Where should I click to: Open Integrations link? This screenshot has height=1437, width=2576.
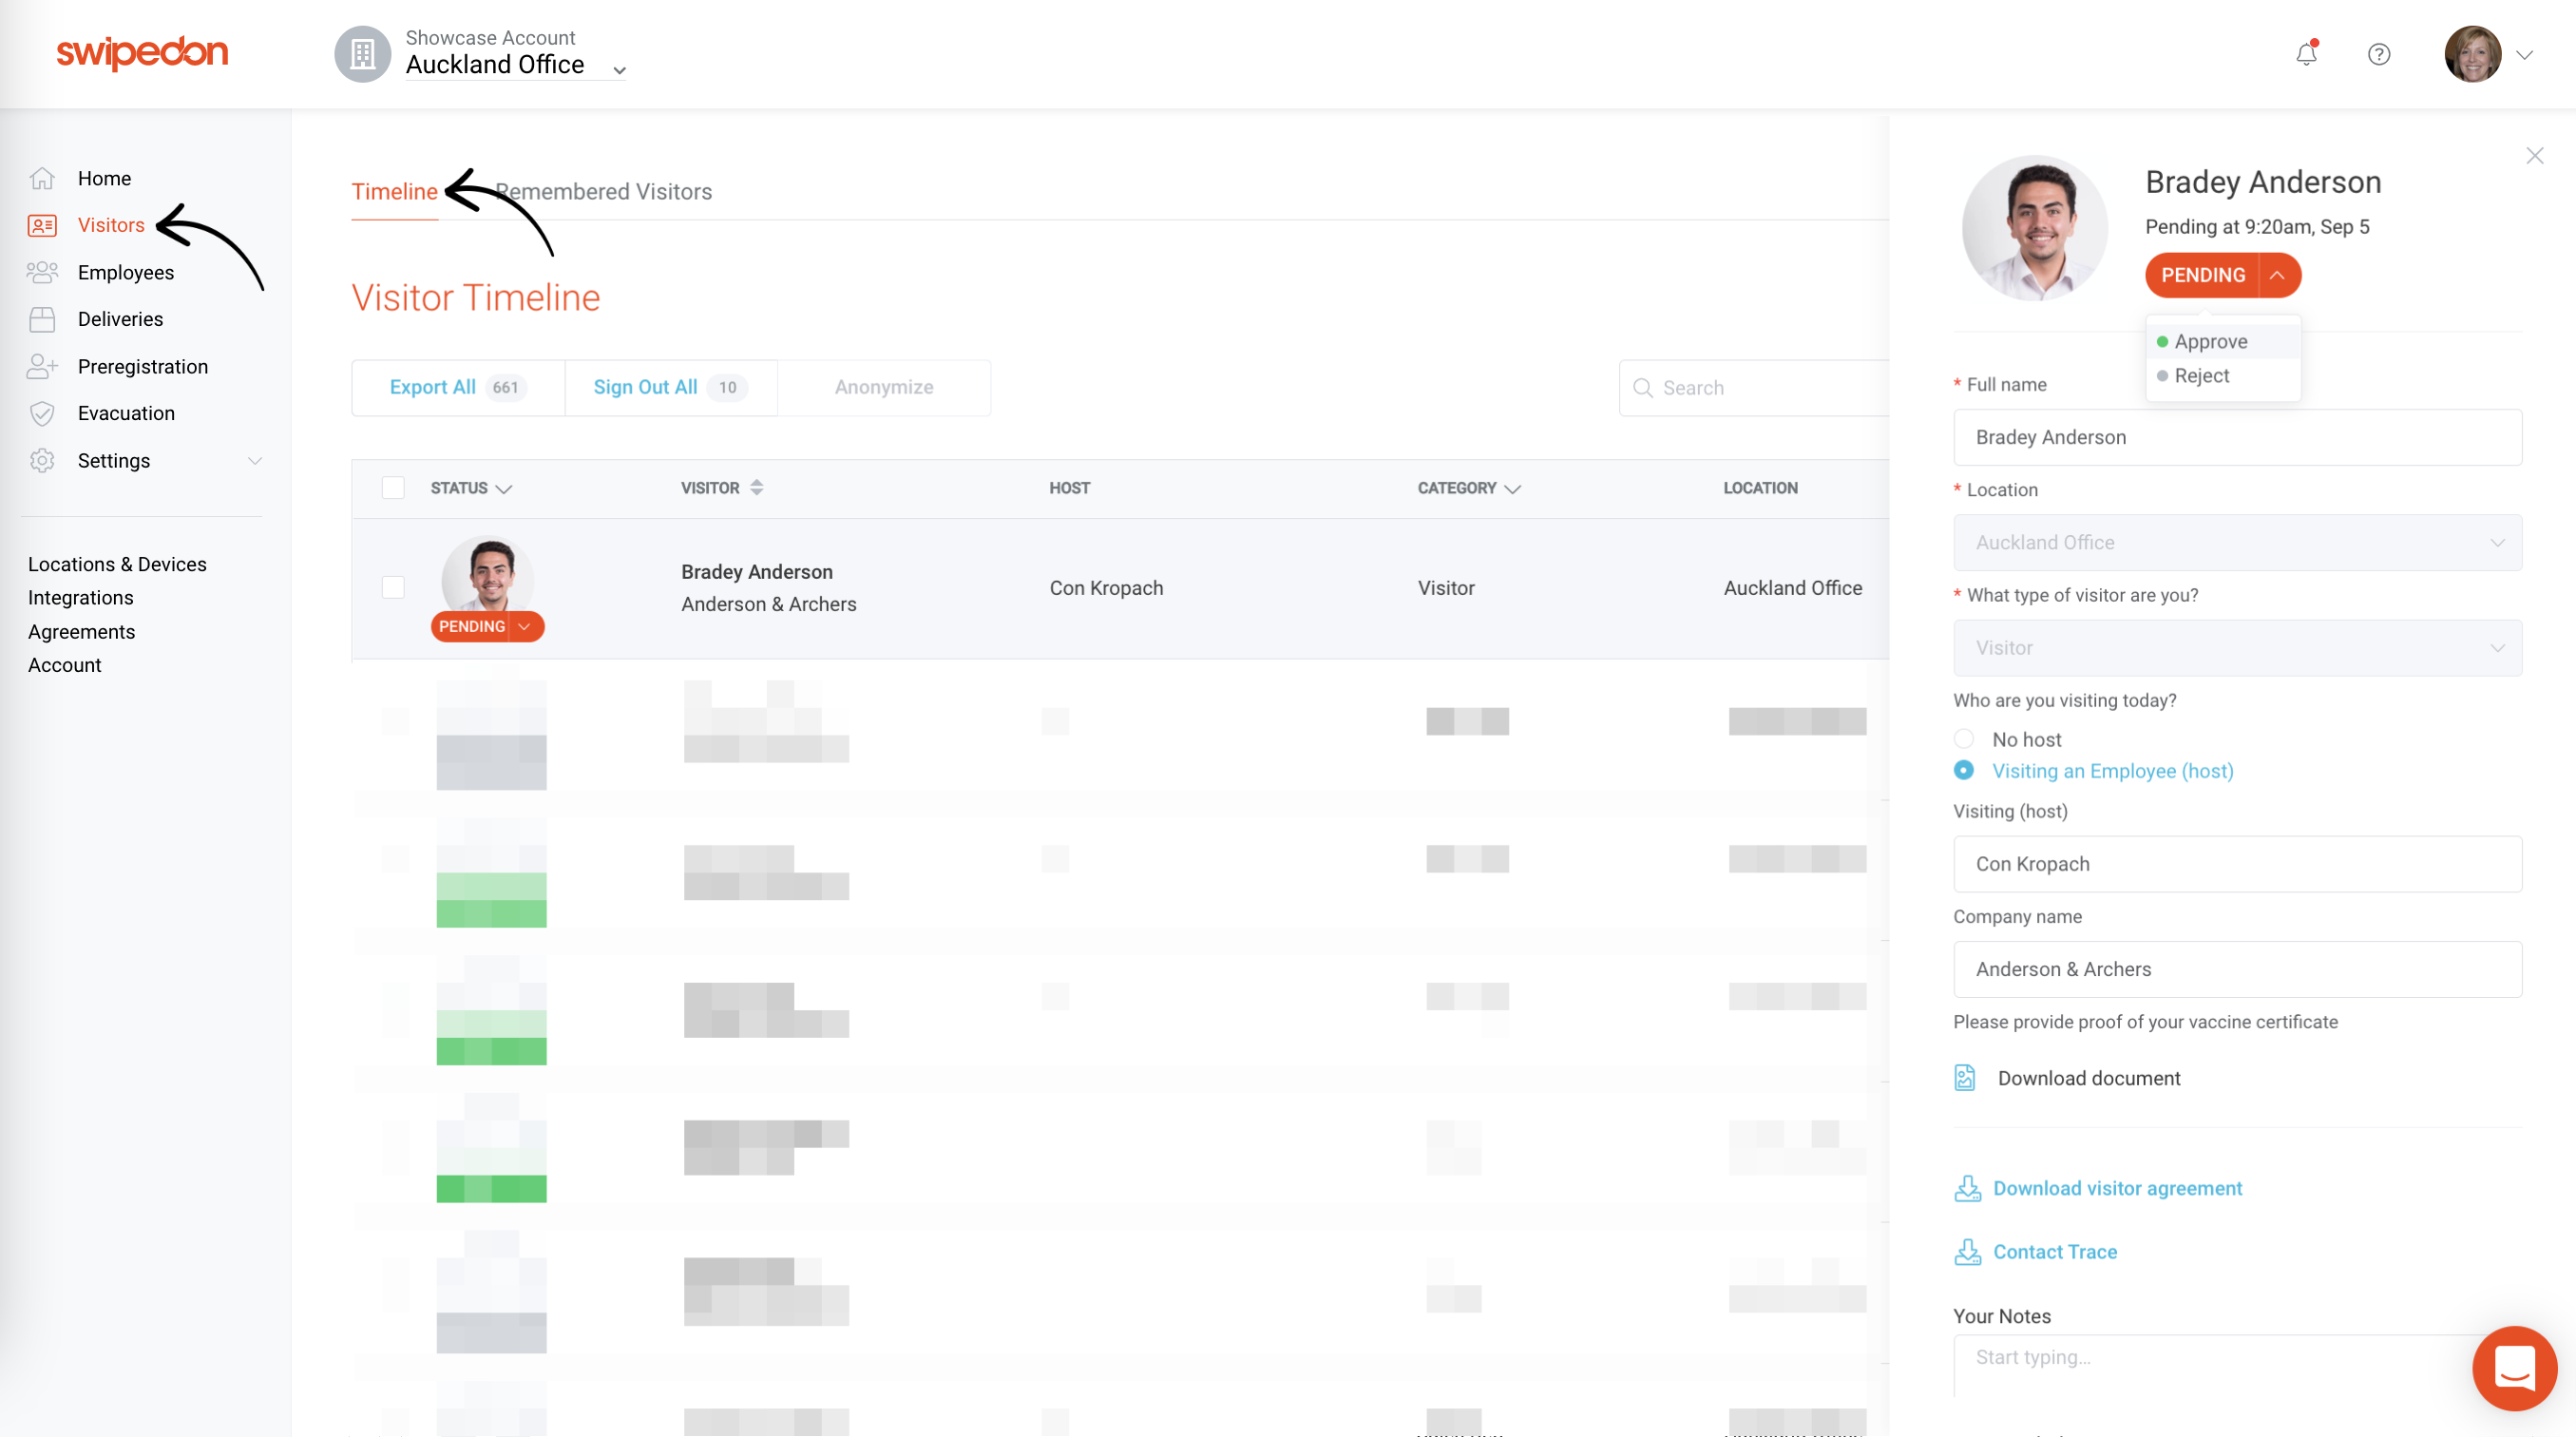coord(80,597)
